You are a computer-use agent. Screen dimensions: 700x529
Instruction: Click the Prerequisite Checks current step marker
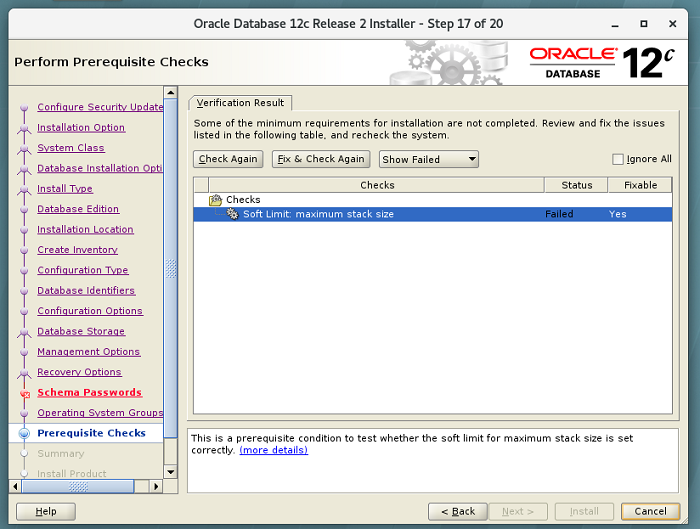tap(24, 434)
